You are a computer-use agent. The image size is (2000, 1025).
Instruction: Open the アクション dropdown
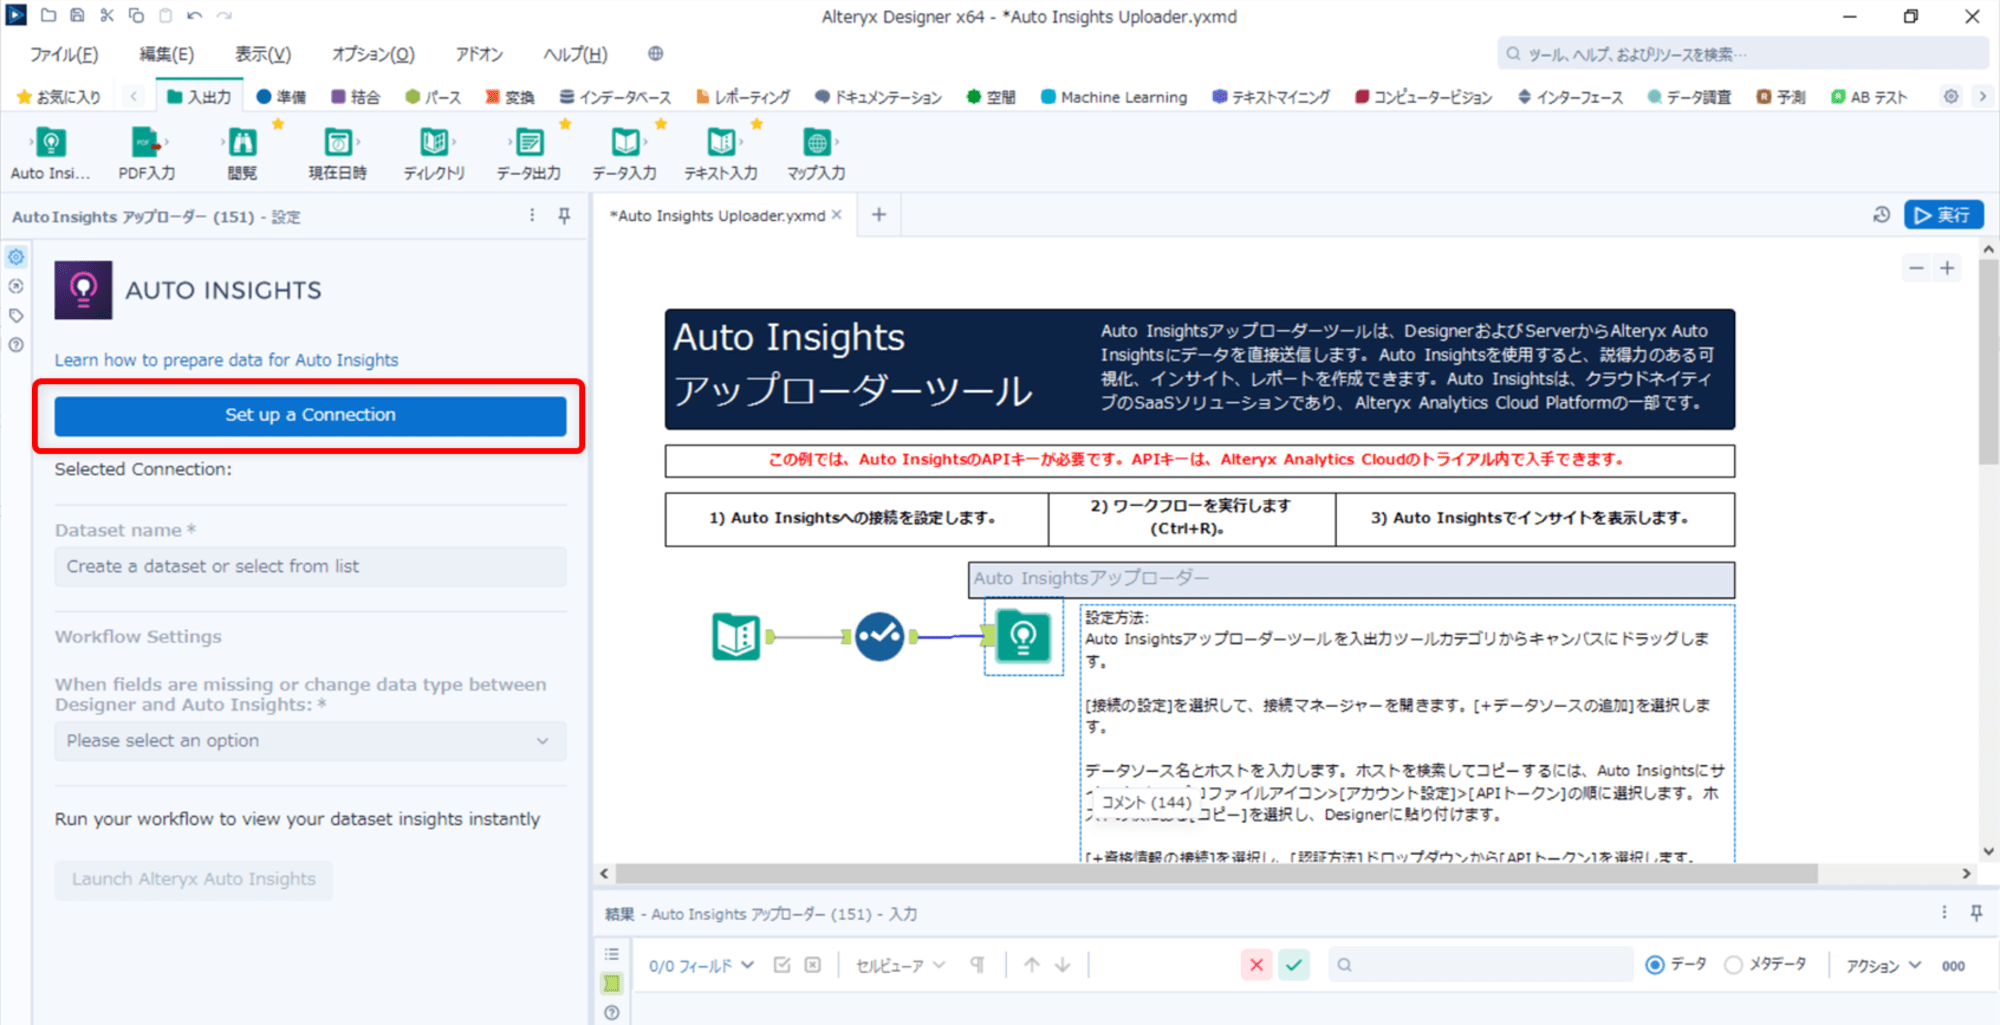tap(1883, 966)
